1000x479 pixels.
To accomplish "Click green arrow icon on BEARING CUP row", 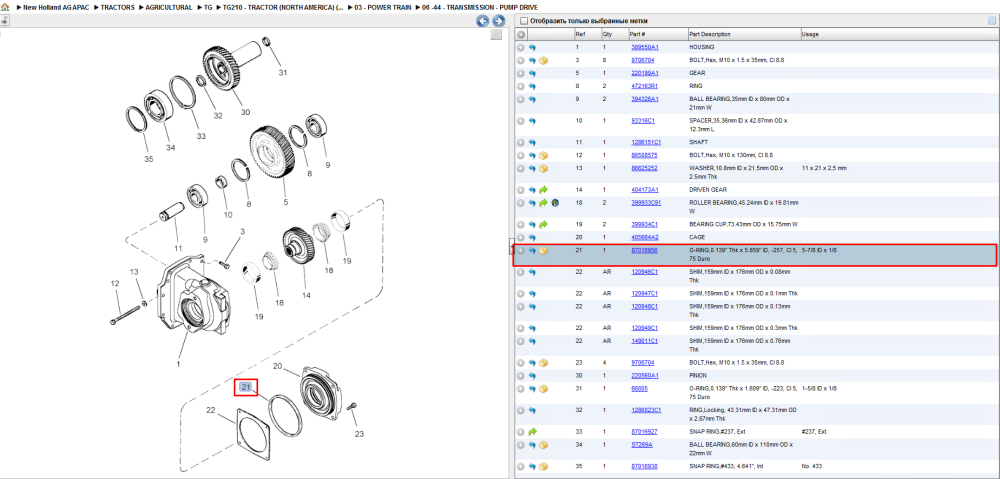I will point(543,225).
